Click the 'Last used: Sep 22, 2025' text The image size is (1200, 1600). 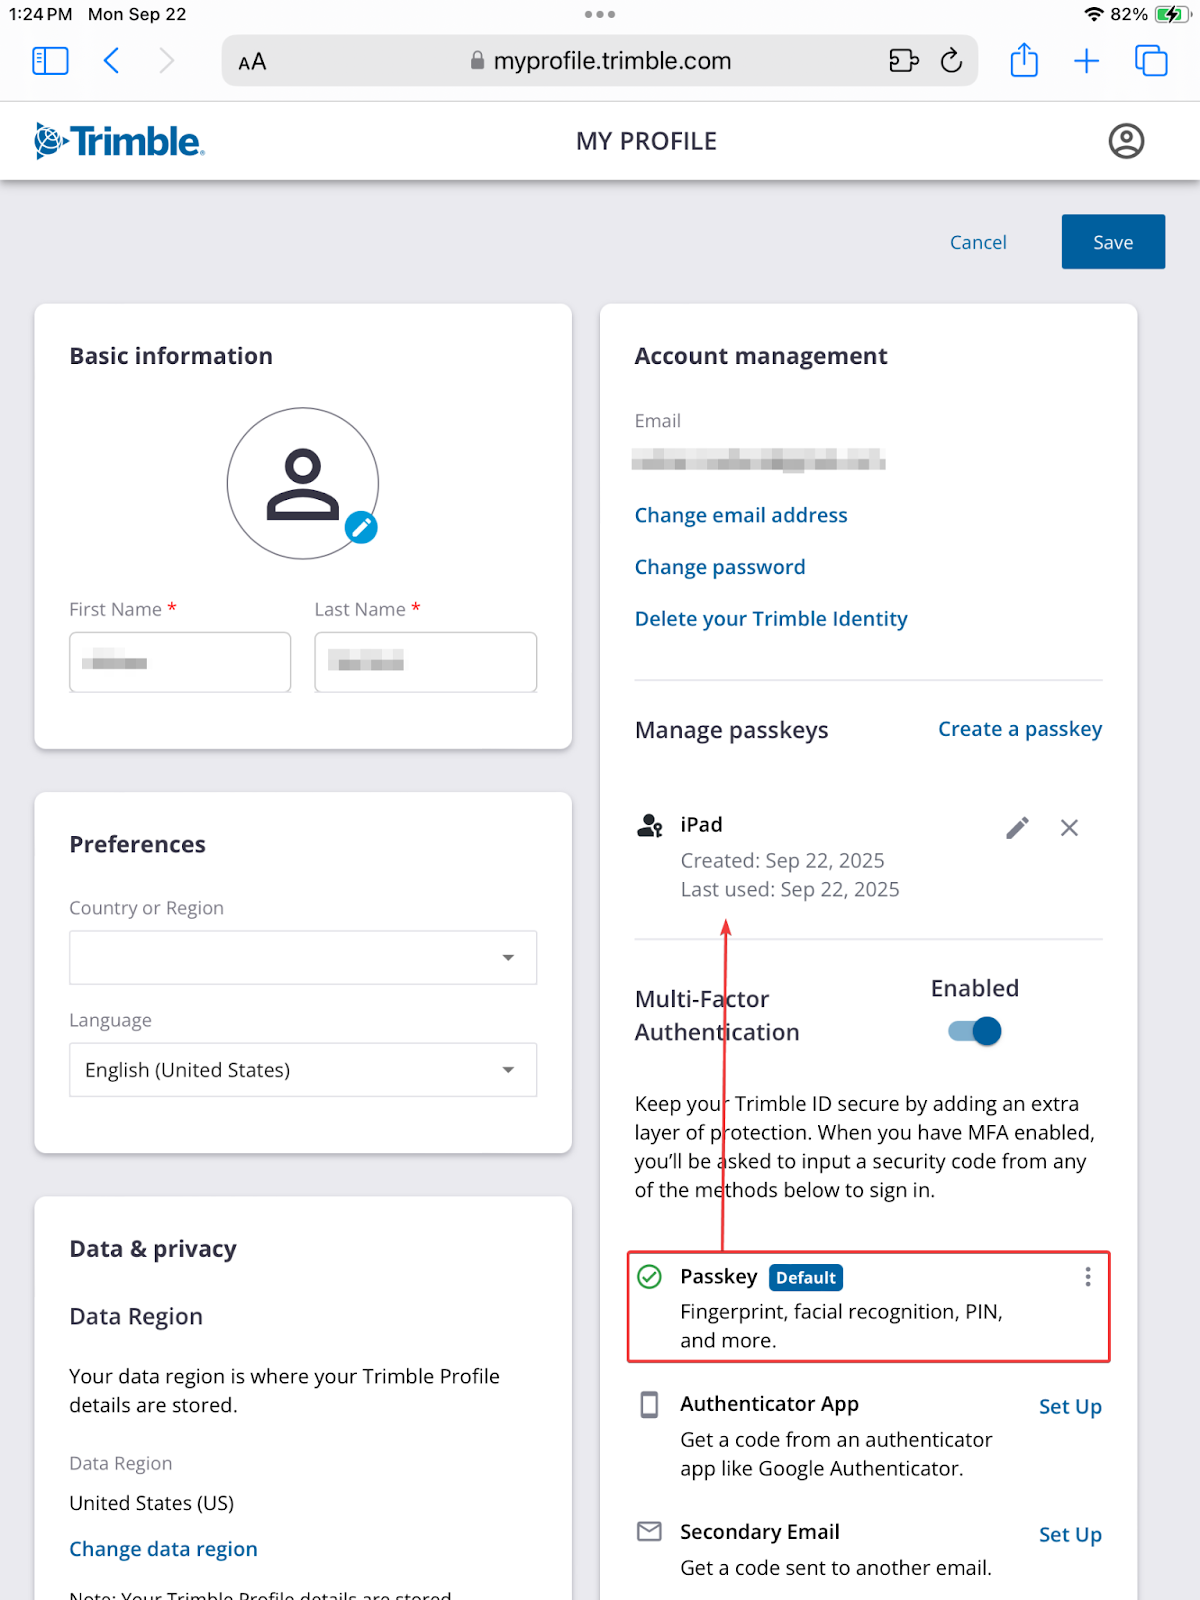tap(790, 890)
